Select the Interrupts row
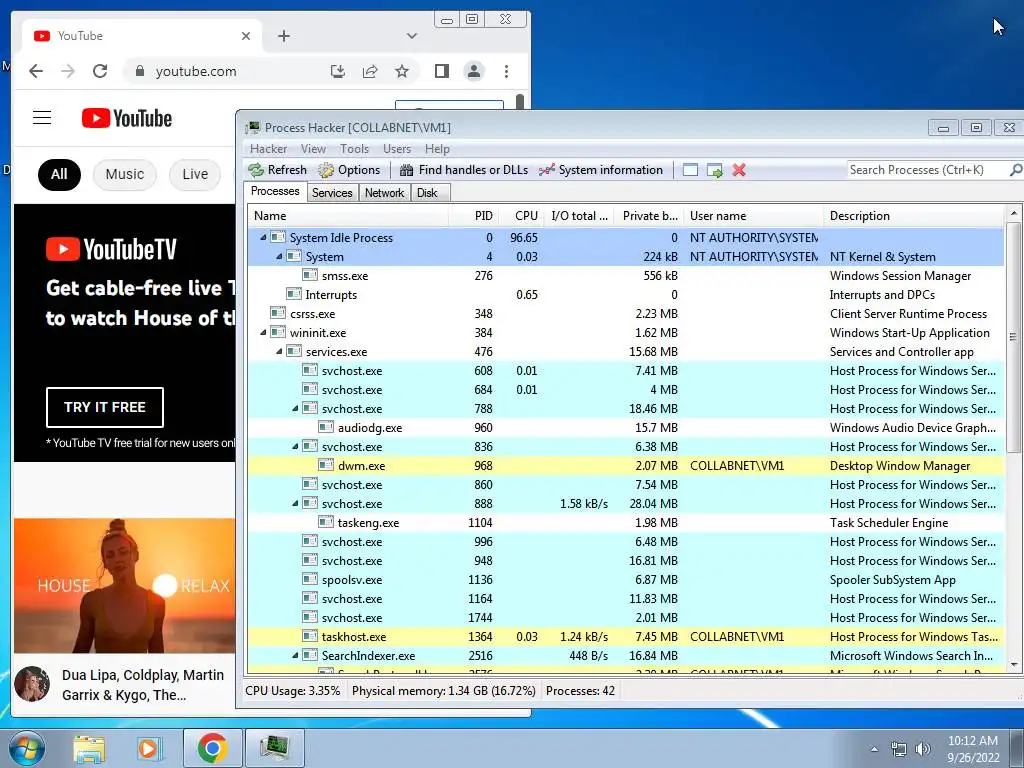The image size is (1024, 768). click(x=626, y=295)
